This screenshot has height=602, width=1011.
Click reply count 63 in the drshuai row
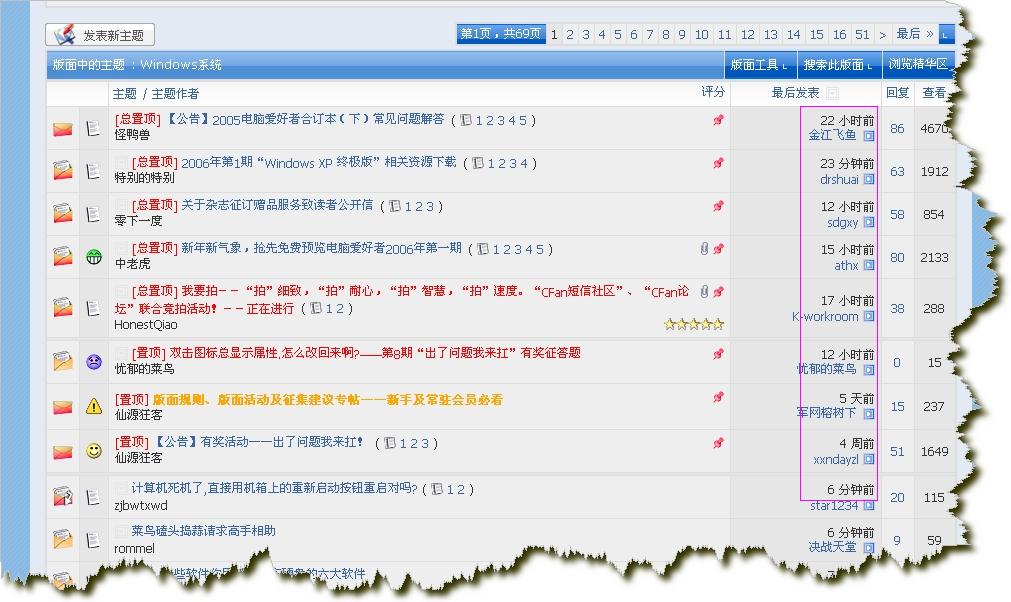point(897,171)
